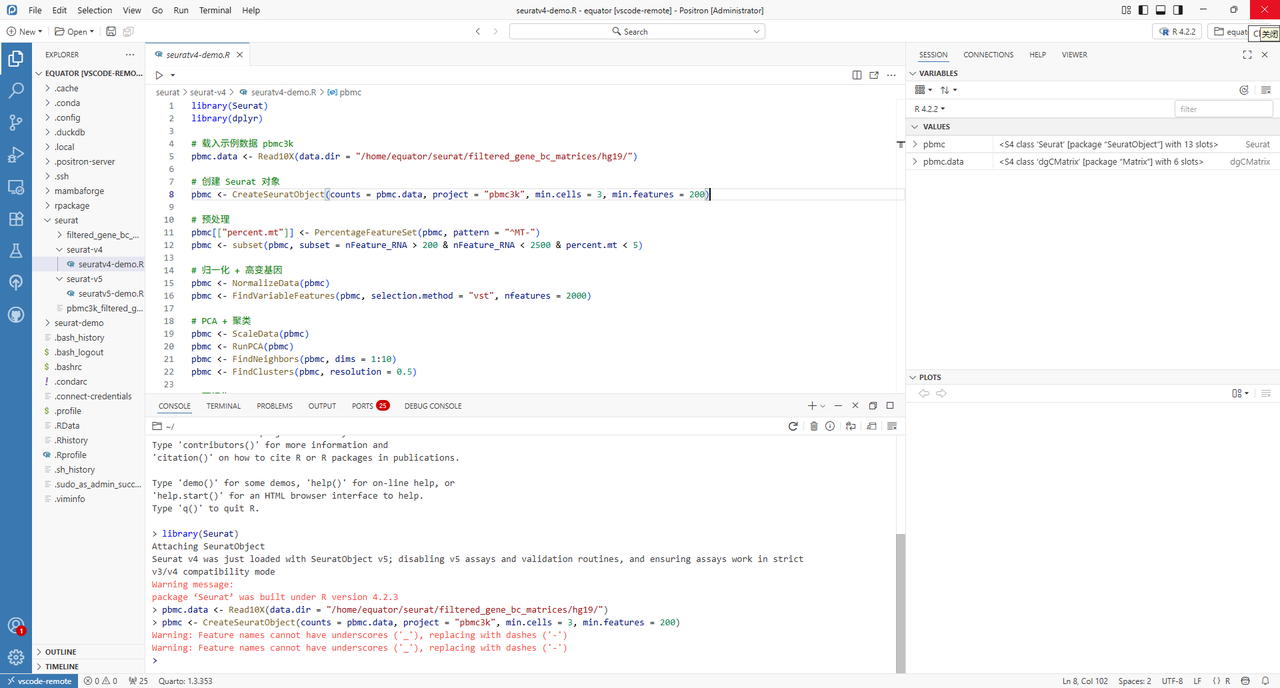Click in the variables filter field
The height and width of the screenshot is (688, 1280).
tap(1223, 108)
